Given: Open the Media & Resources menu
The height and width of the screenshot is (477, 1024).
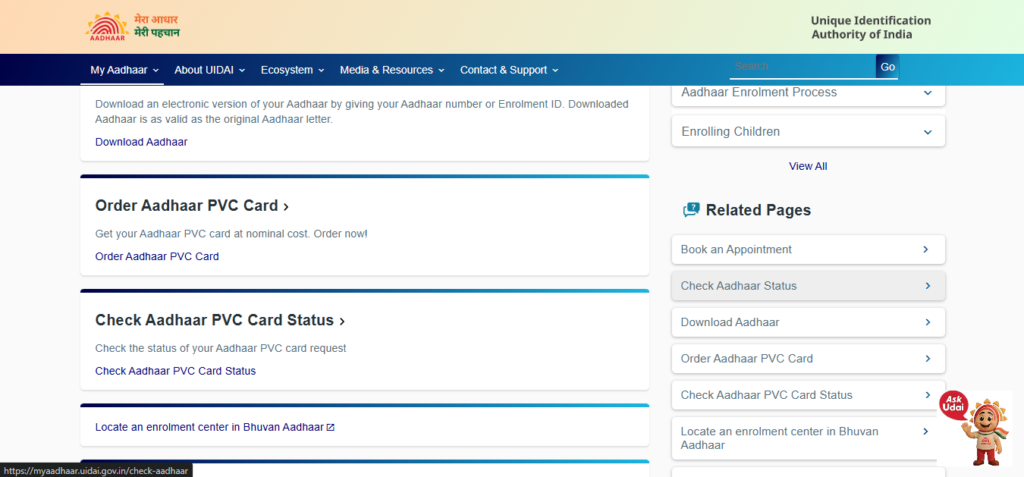Looking at the screenshot, I should pos(392,70).
